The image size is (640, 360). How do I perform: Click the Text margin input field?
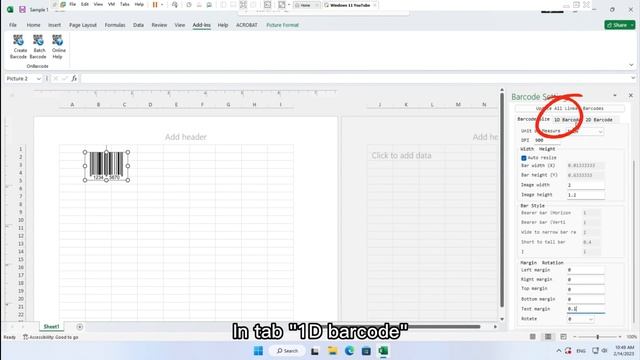586,309
